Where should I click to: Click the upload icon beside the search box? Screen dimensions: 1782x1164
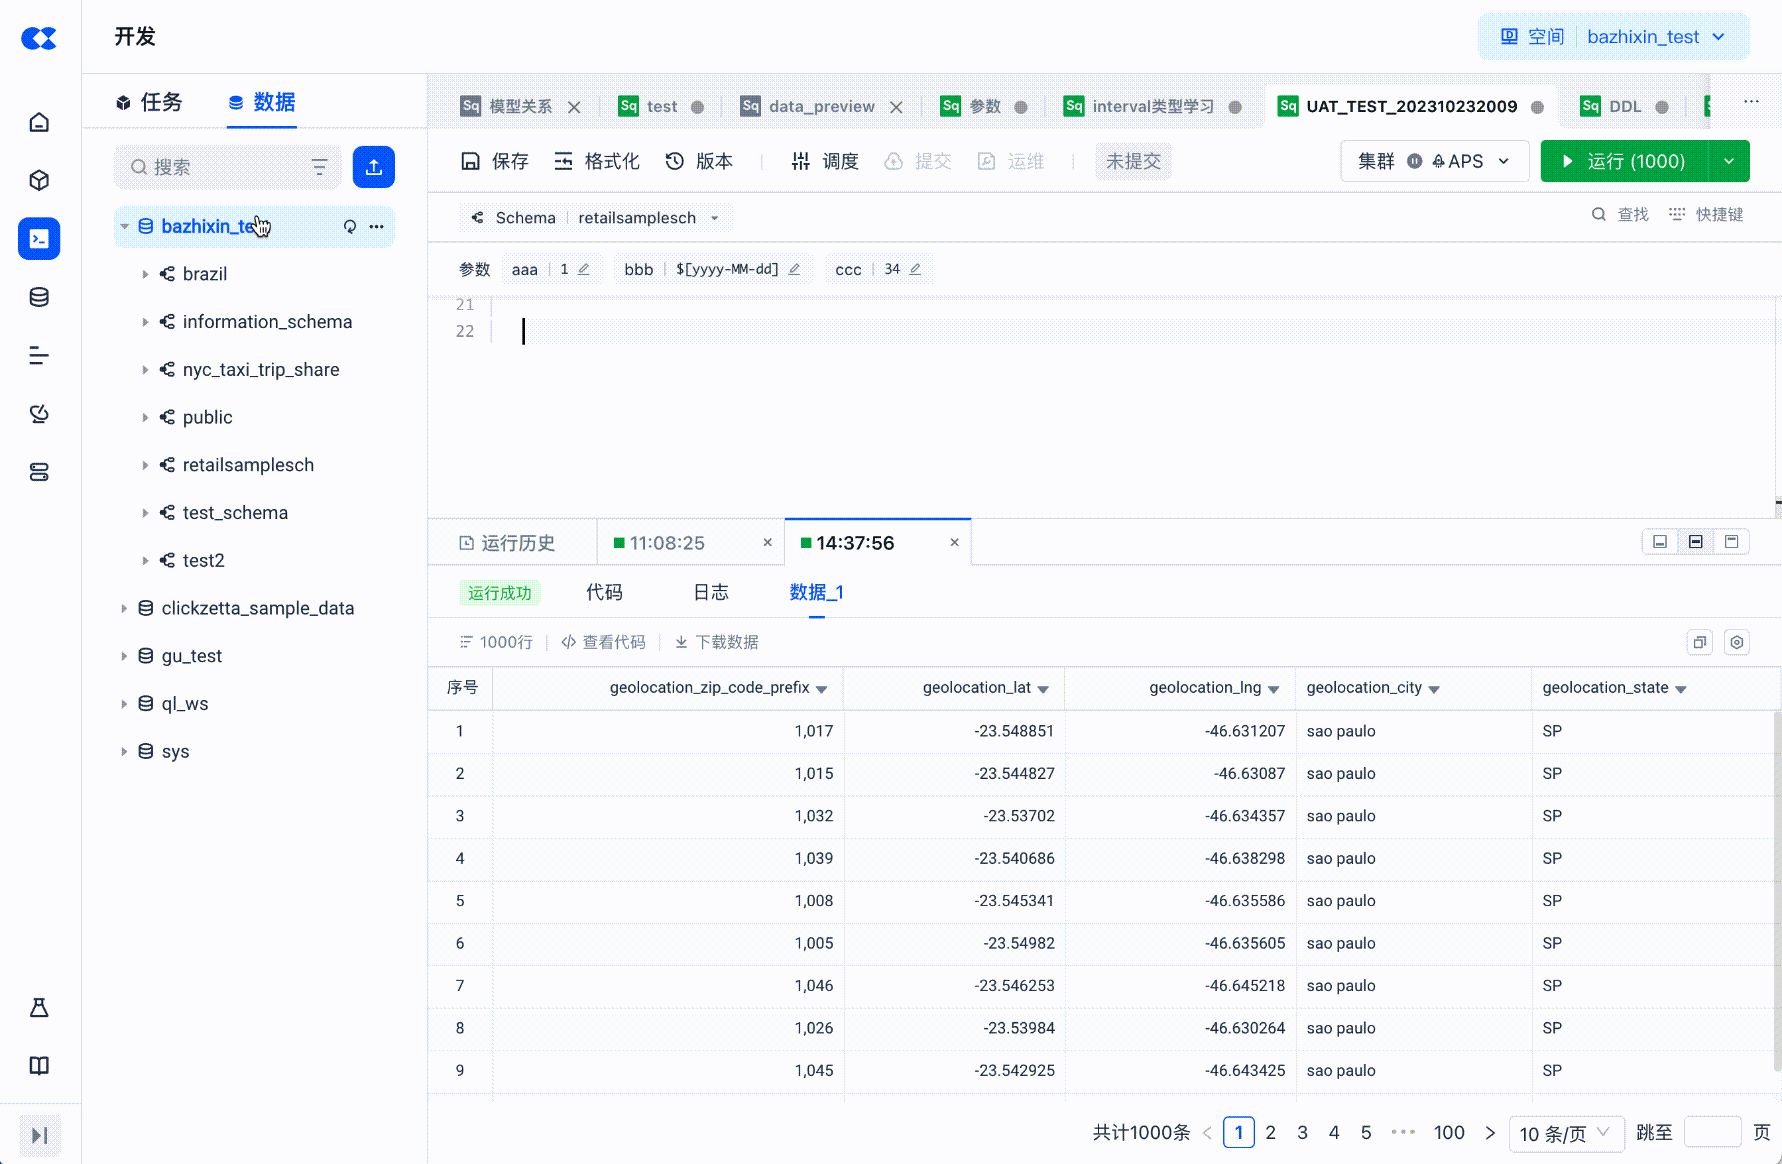(x=373, y=167)
